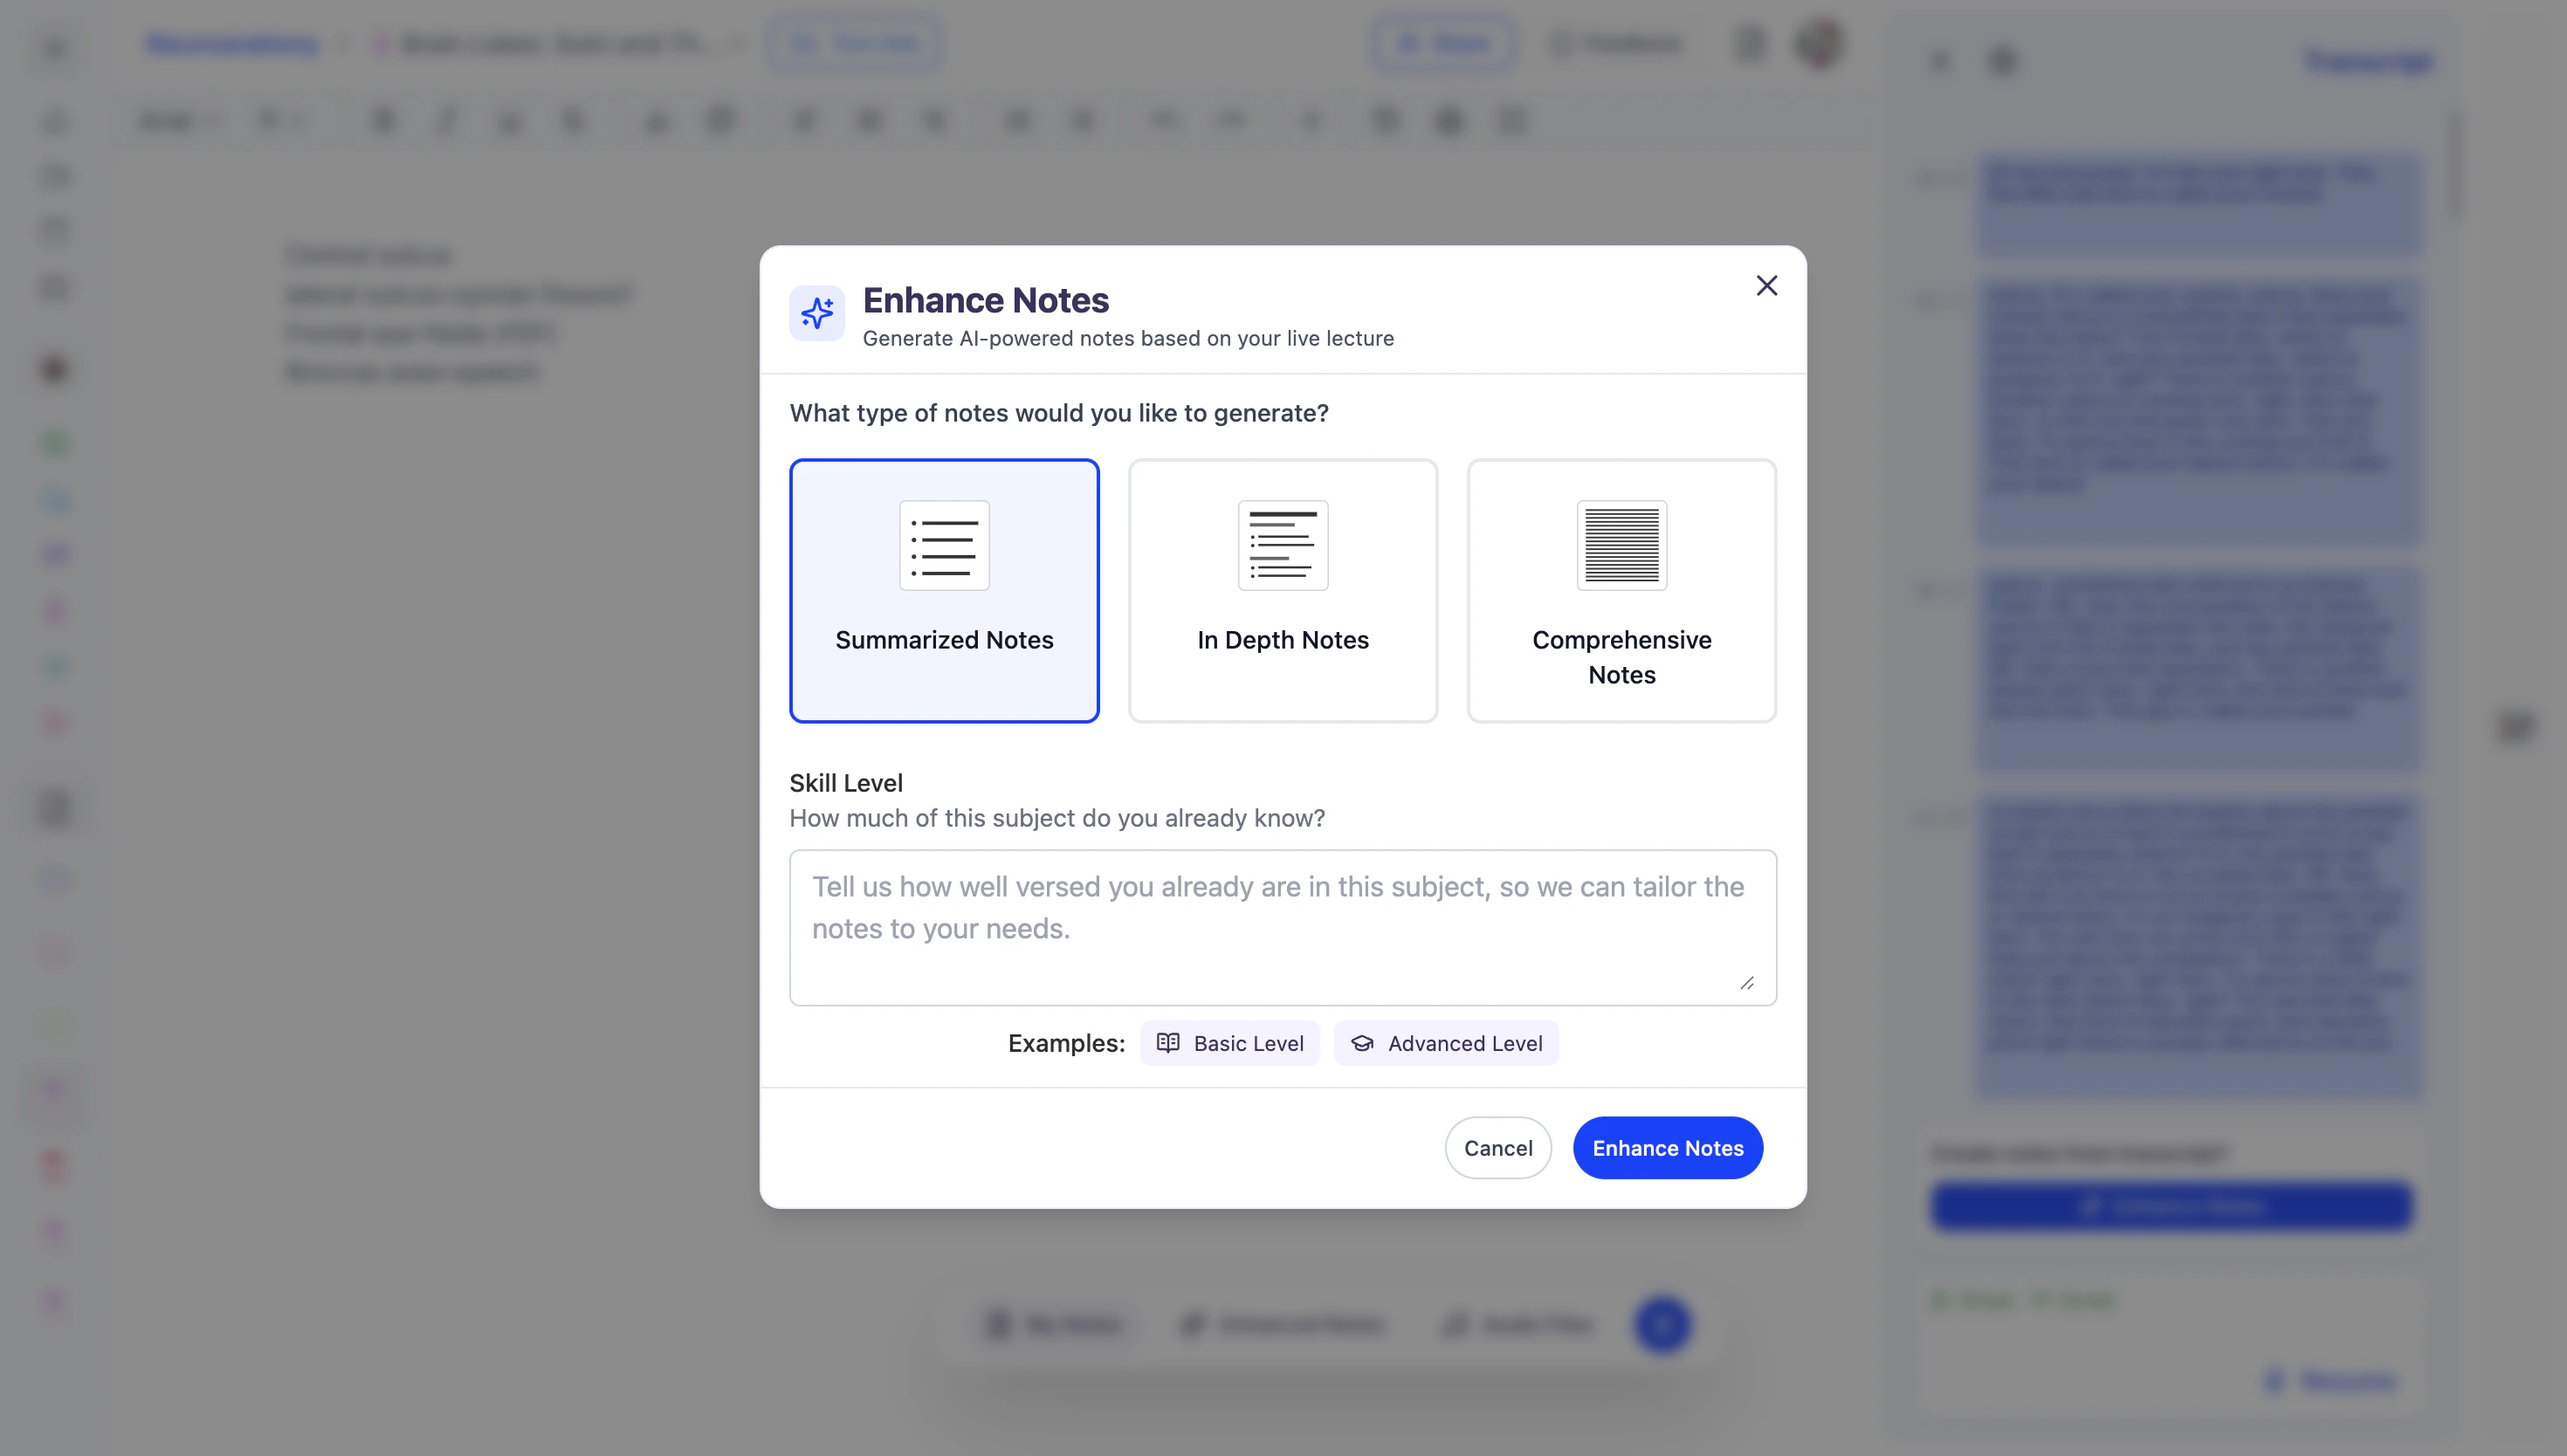Pick the Comprehensive Notes option
The image size is (2567, 1456).
1621,656
